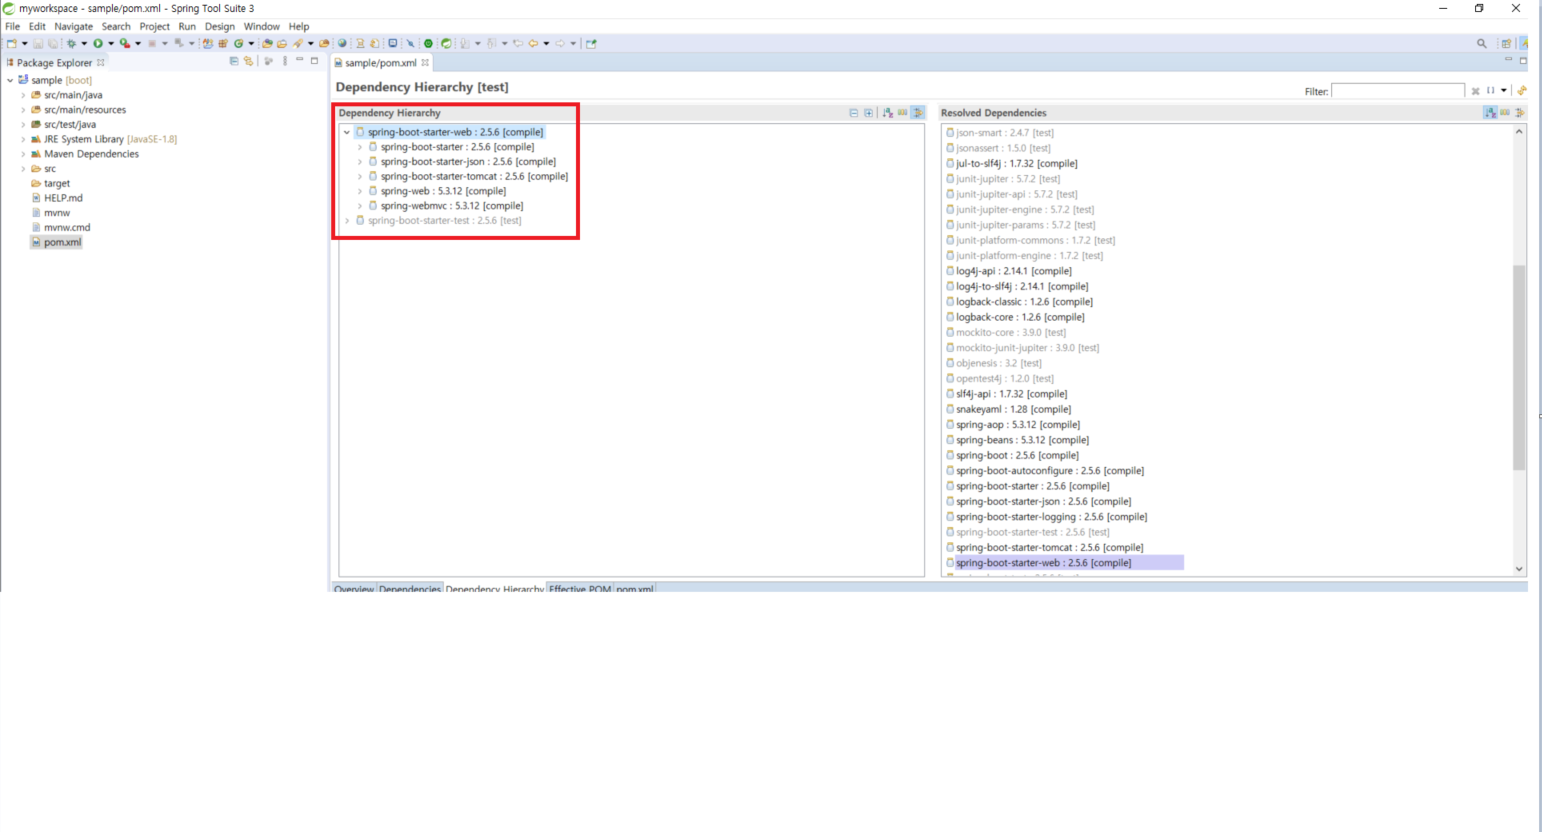
Task: Click the Debug bug icon in toolbar
Action: pos(71,43)
